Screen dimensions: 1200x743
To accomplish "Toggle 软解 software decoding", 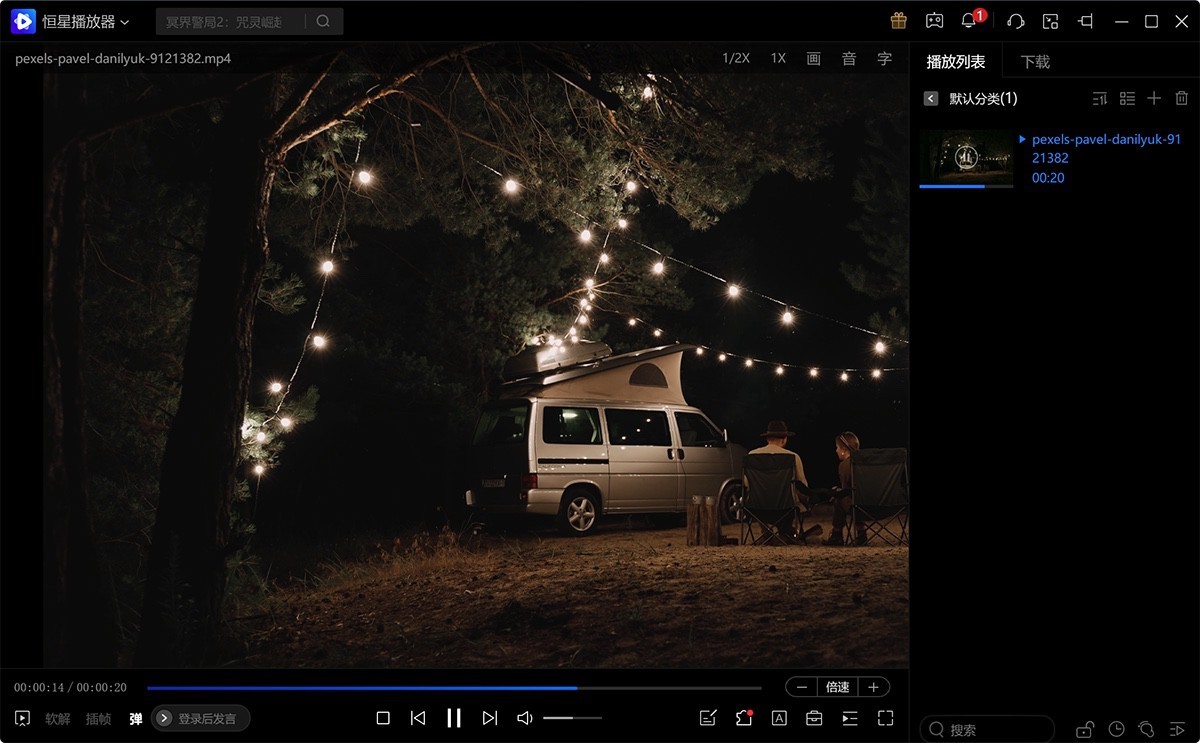I will [58, 718].
